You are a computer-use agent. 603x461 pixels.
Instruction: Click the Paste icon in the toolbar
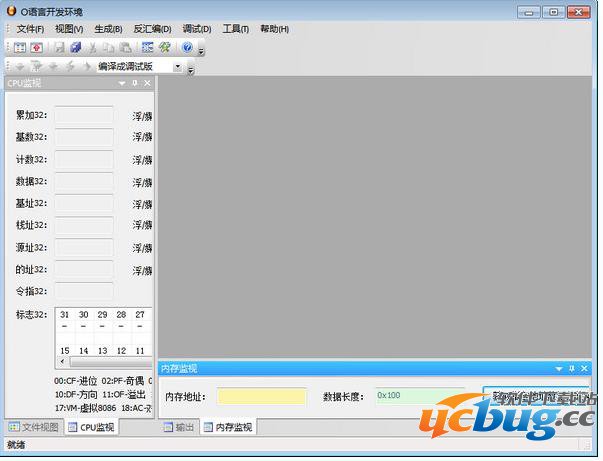tap(125, 48)
